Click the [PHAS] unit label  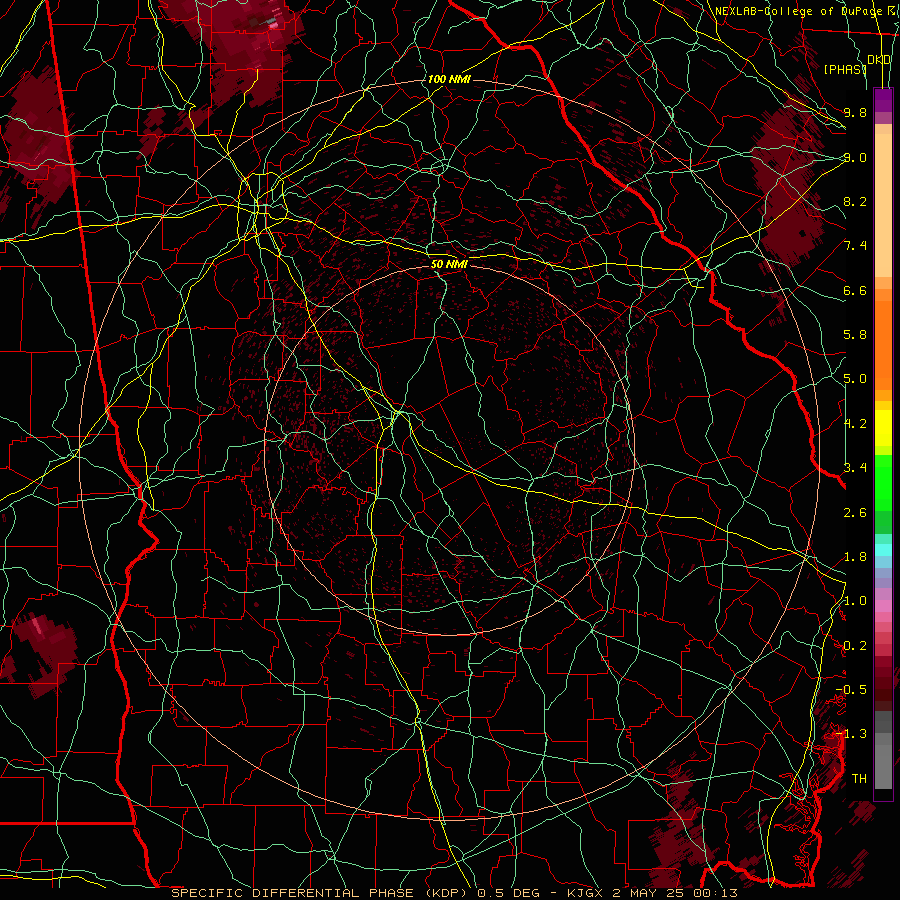pos(845,69)
